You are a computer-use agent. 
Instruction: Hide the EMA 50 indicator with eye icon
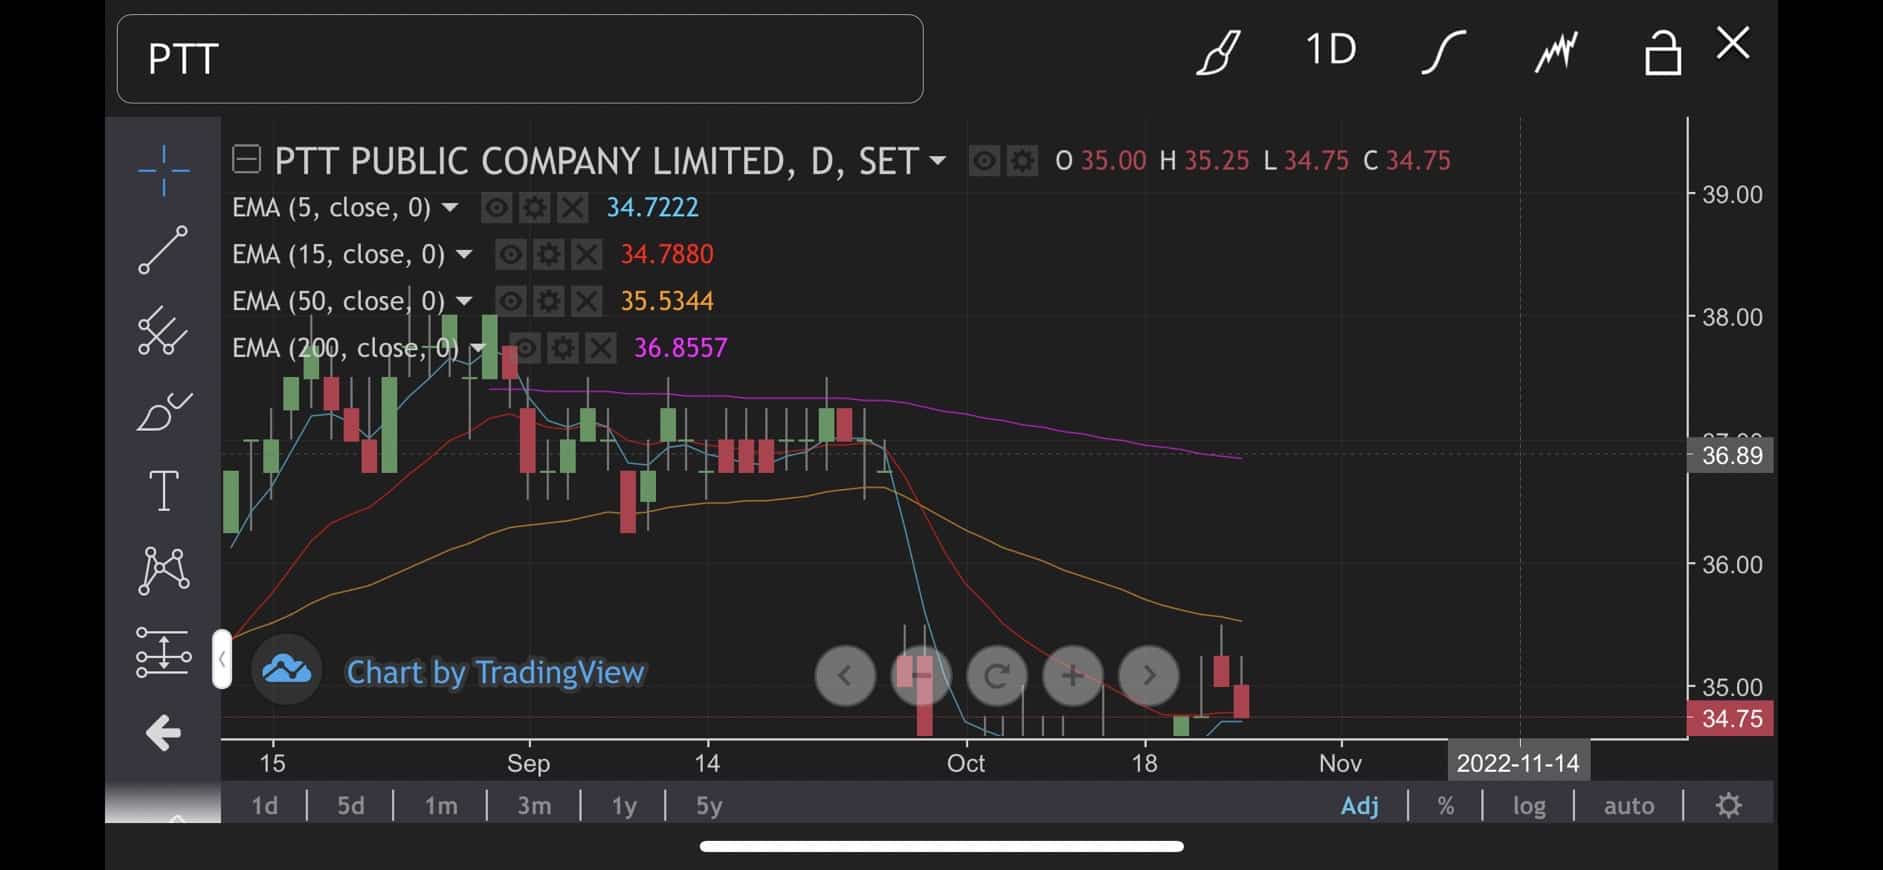point(511,301)
